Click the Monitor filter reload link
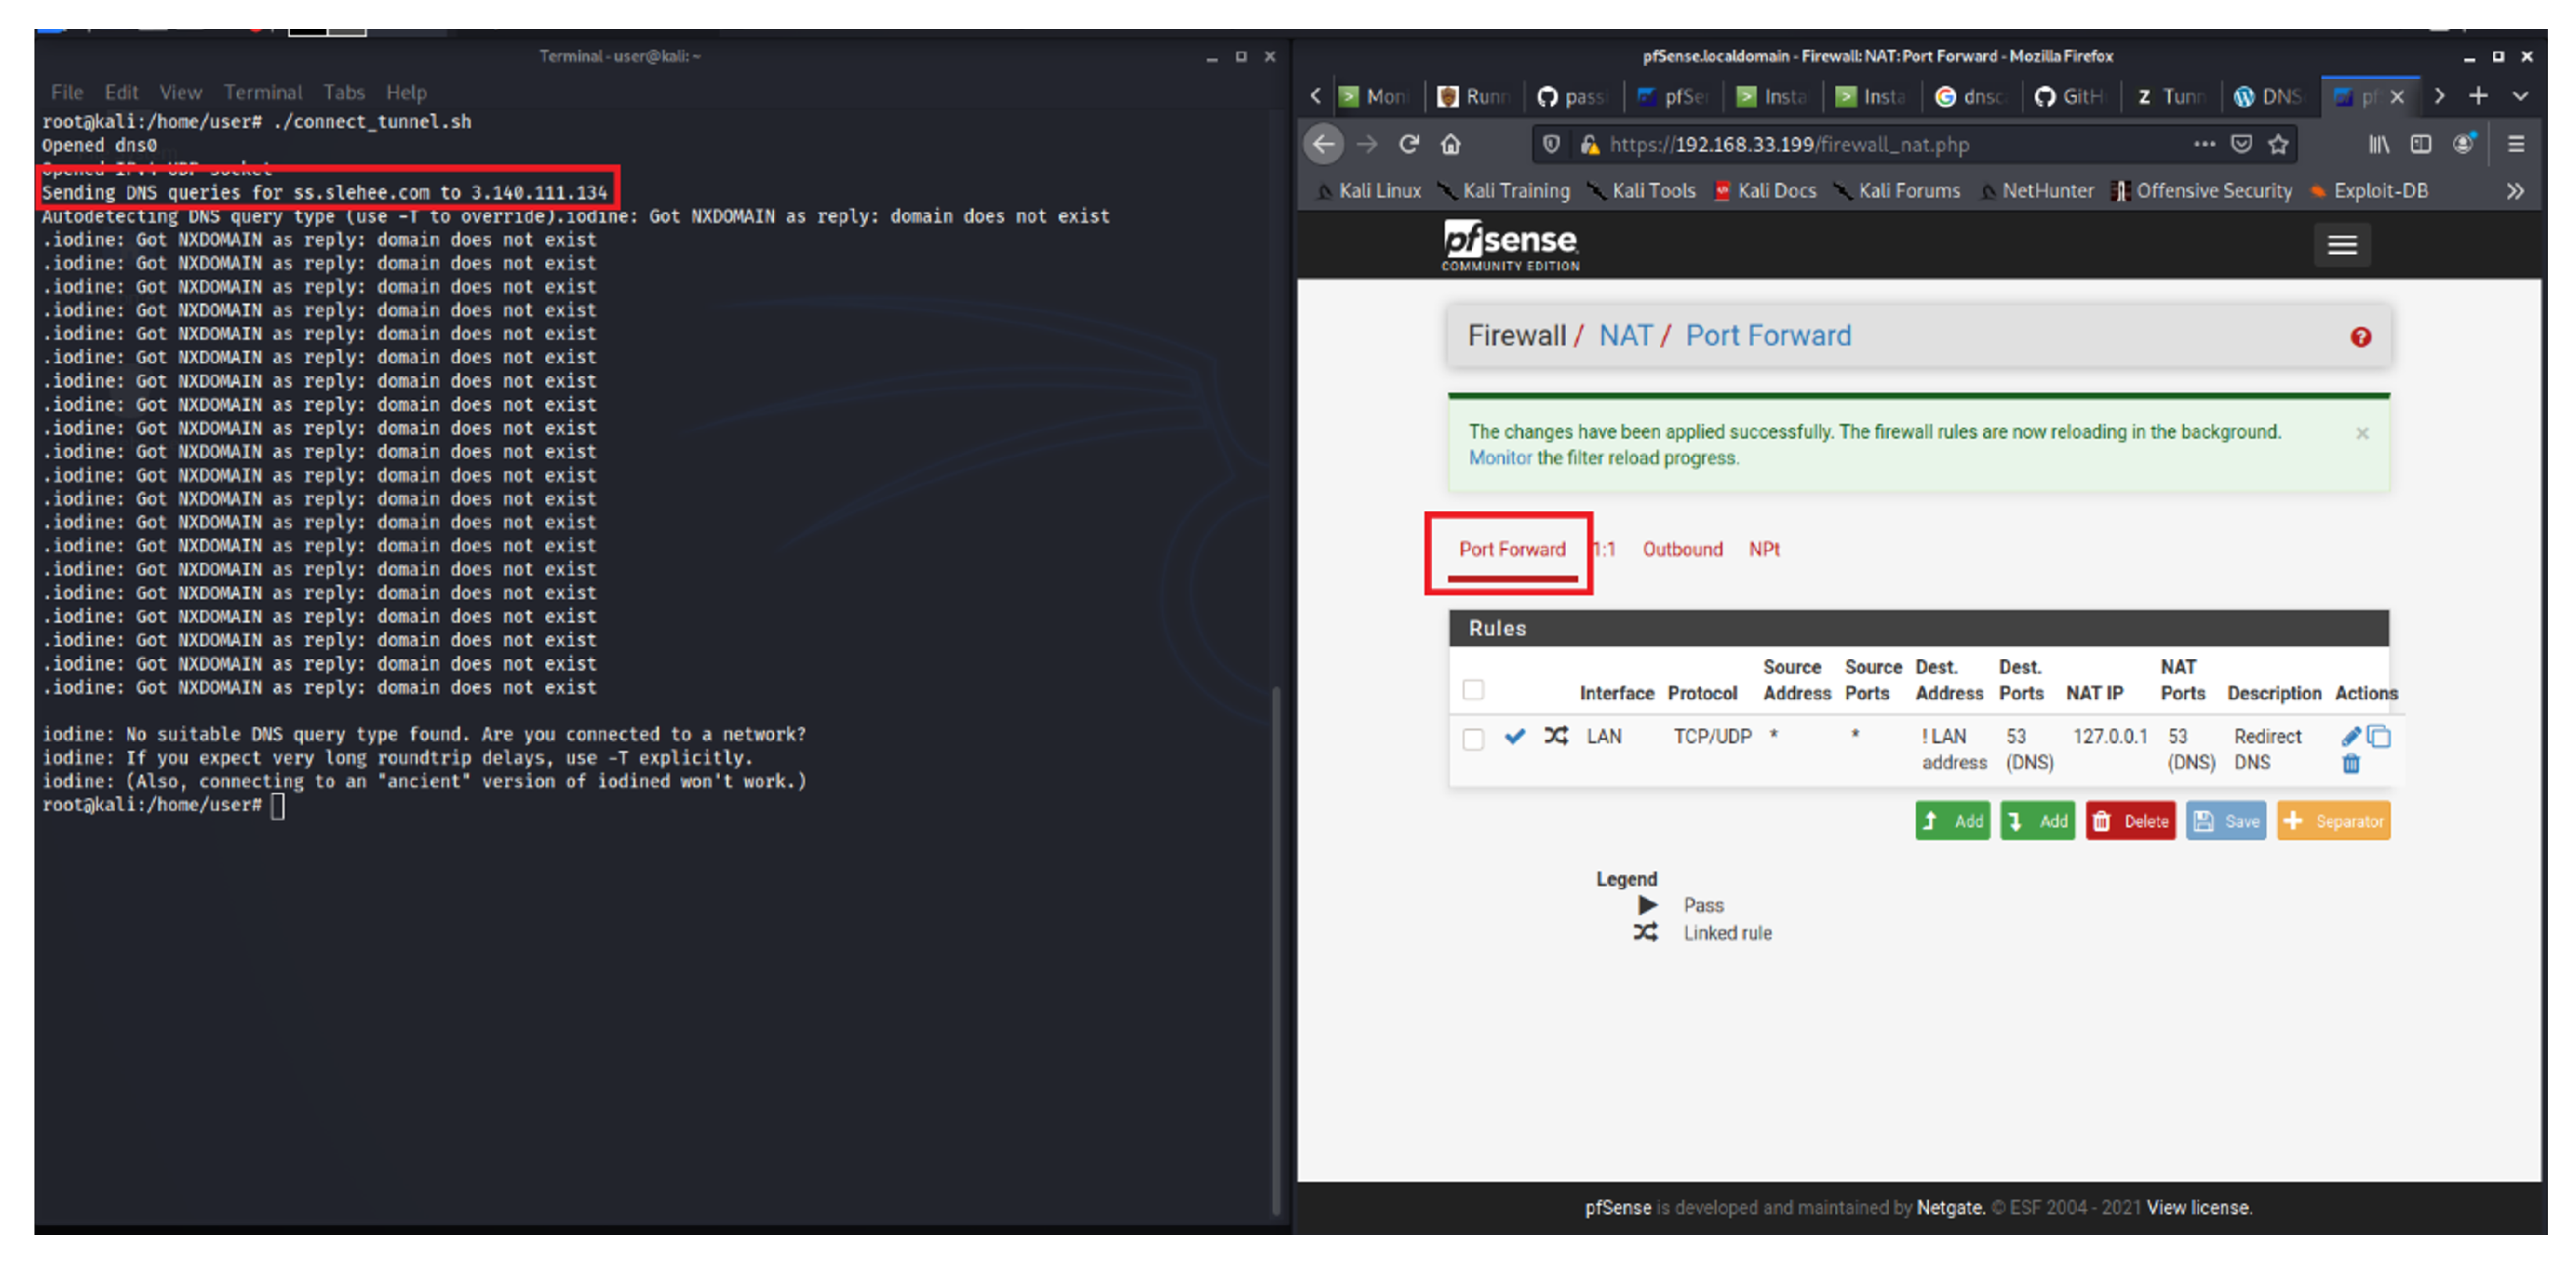This screenshot has height=1268, width=2576. click(x=1499, y=458)
